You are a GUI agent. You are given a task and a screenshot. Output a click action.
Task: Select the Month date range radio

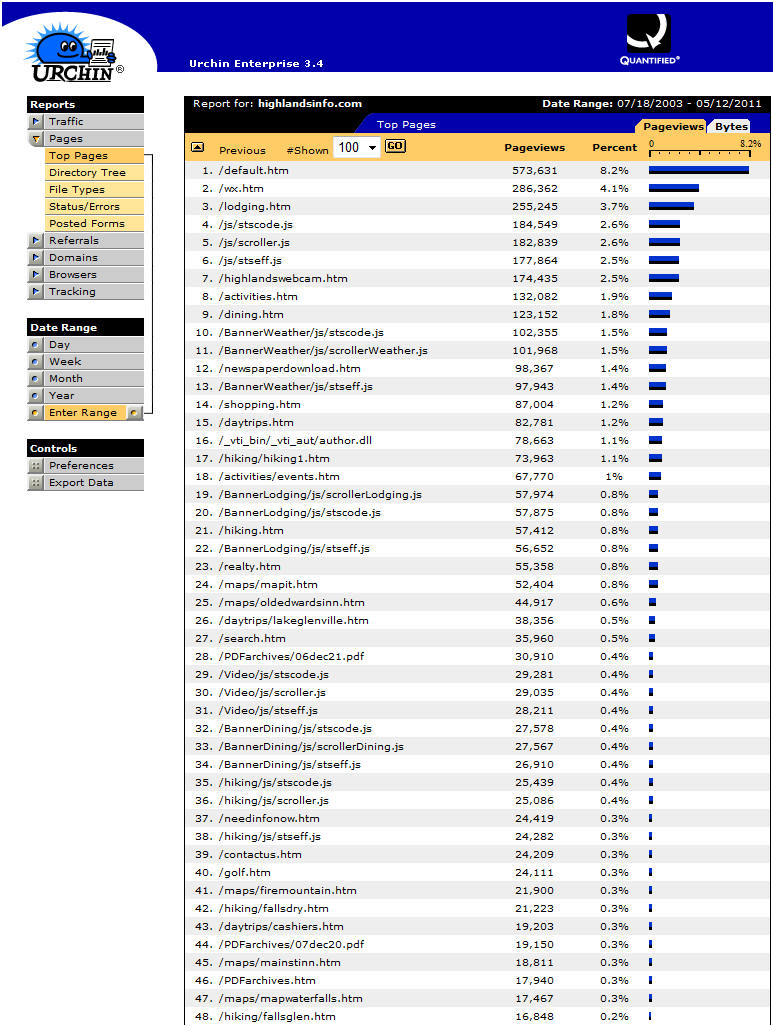(x=36, y=379)
